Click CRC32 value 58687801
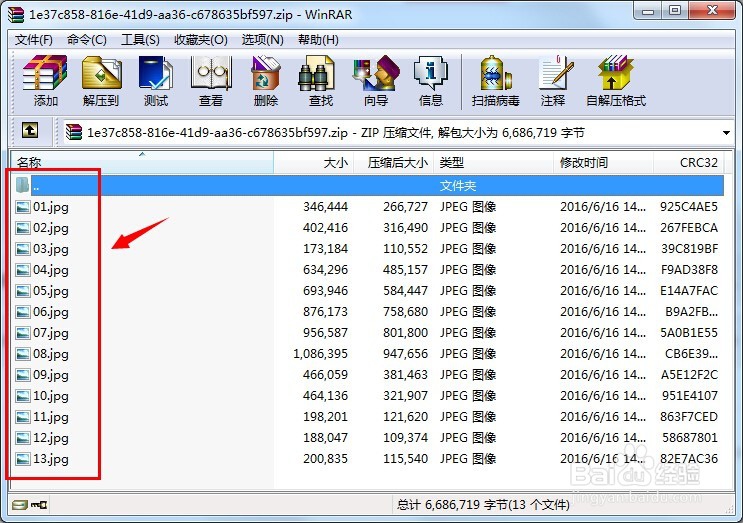Screen dimensions: 743x523 pyautogui.click(x=690, y=437)
